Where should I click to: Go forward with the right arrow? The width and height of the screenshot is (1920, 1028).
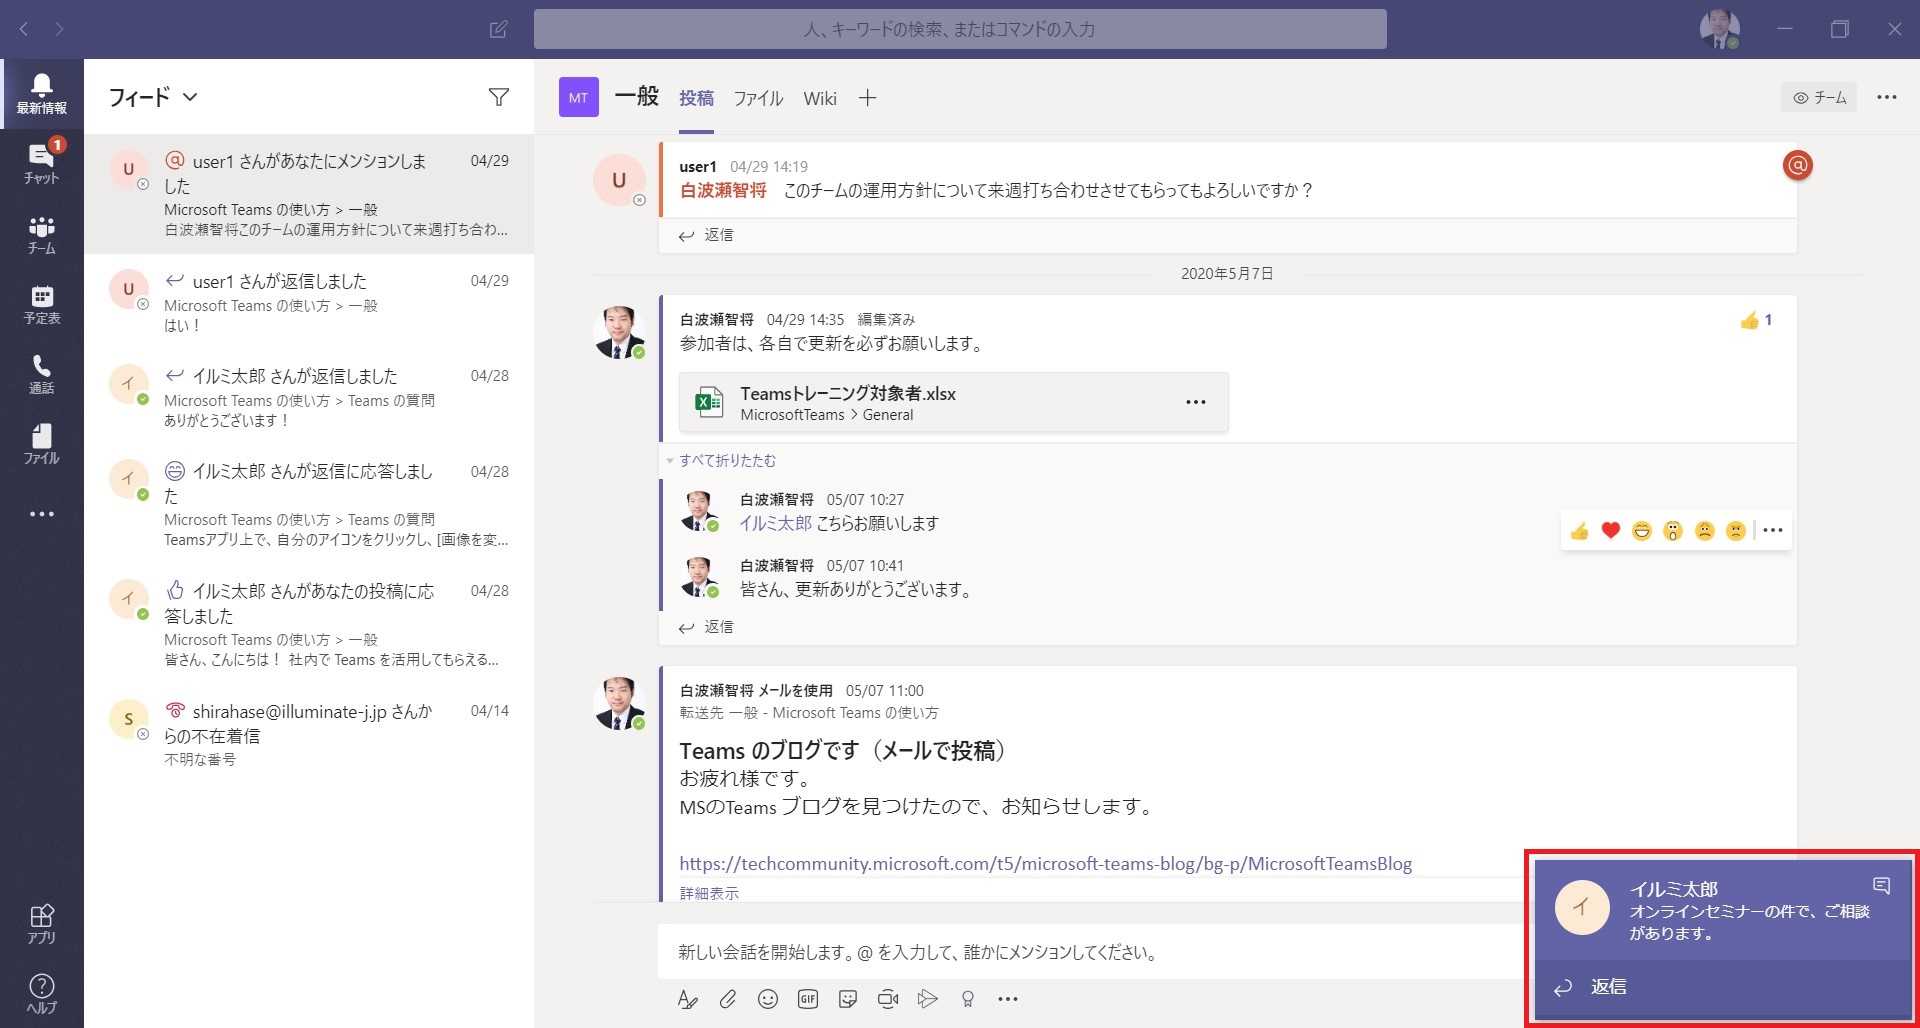60,29
